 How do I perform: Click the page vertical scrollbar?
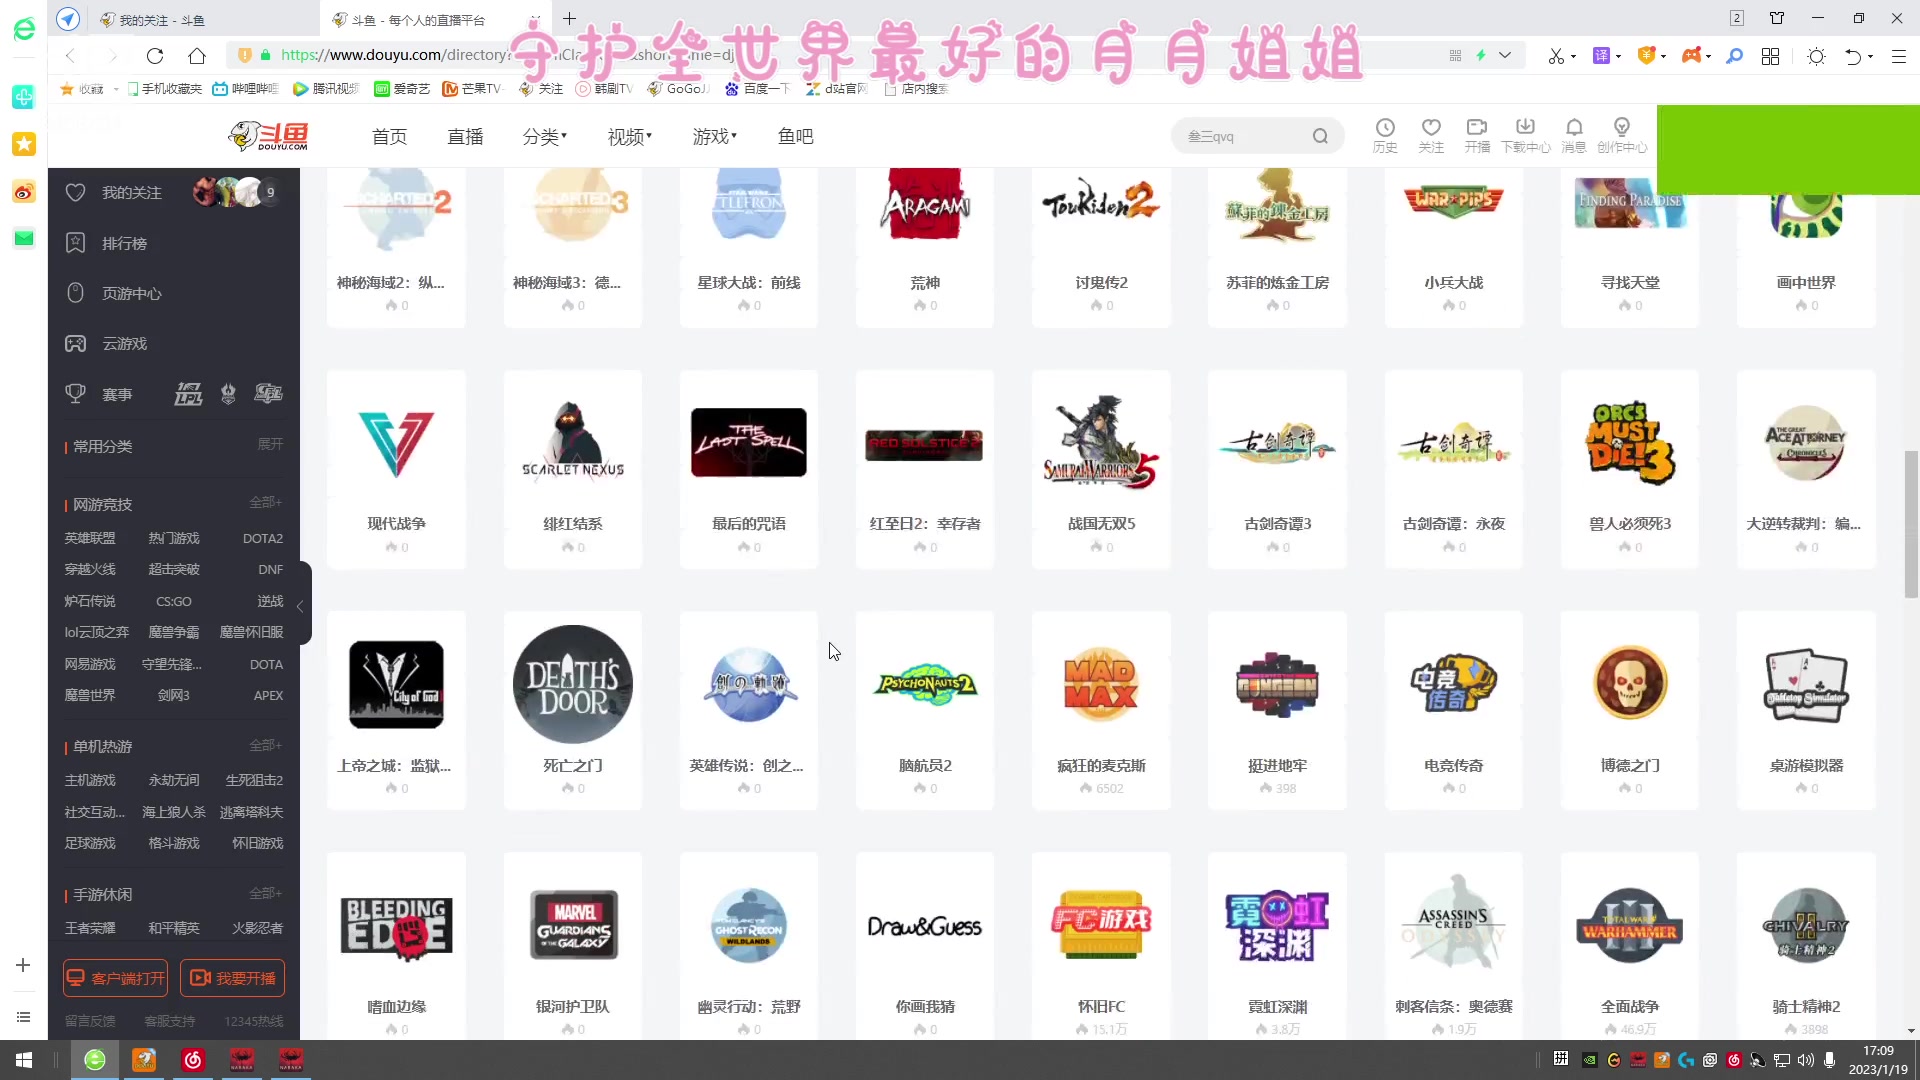(1911, 524)
